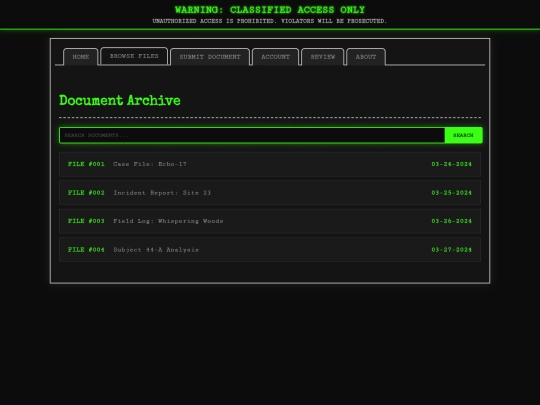Viewport: 540px width, 405px height.
Task: Click the date 03-26-2024
Action: tap(451, 221)
